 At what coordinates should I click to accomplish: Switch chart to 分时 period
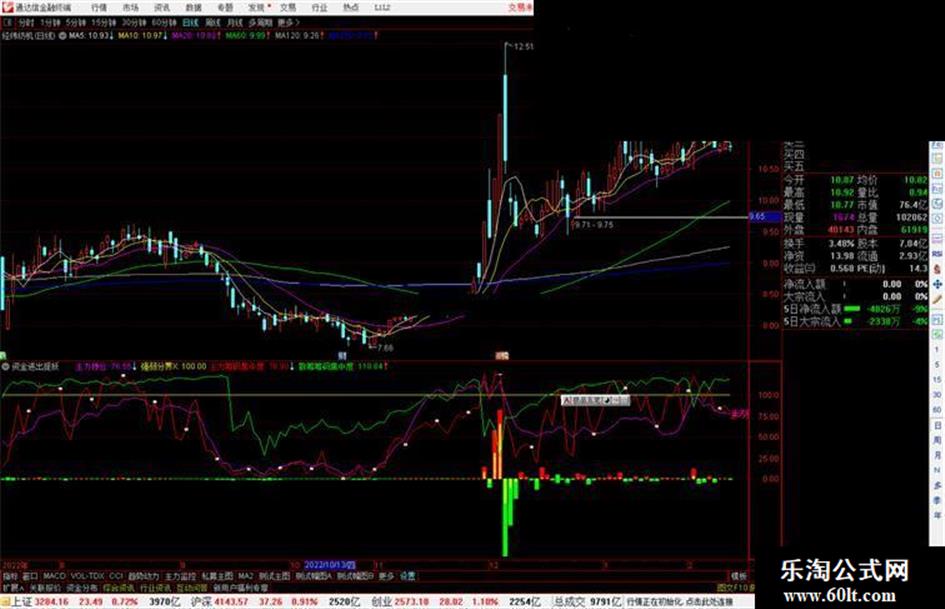pyautogui.click(x=26, y=22)
